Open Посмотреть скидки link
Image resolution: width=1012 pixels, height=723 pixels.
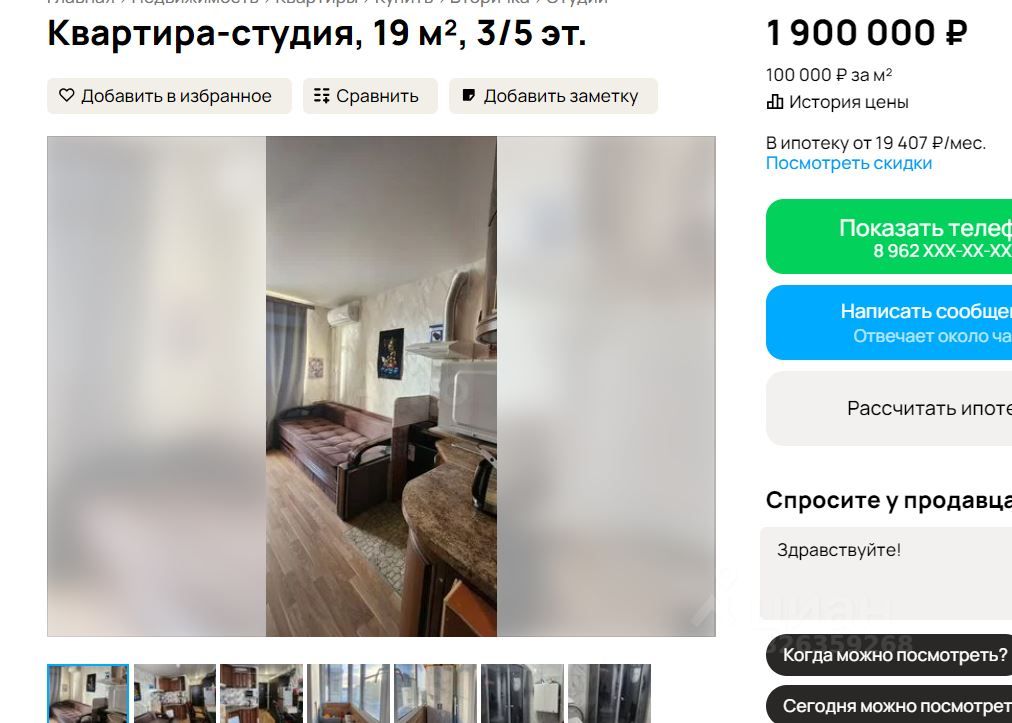849,163
